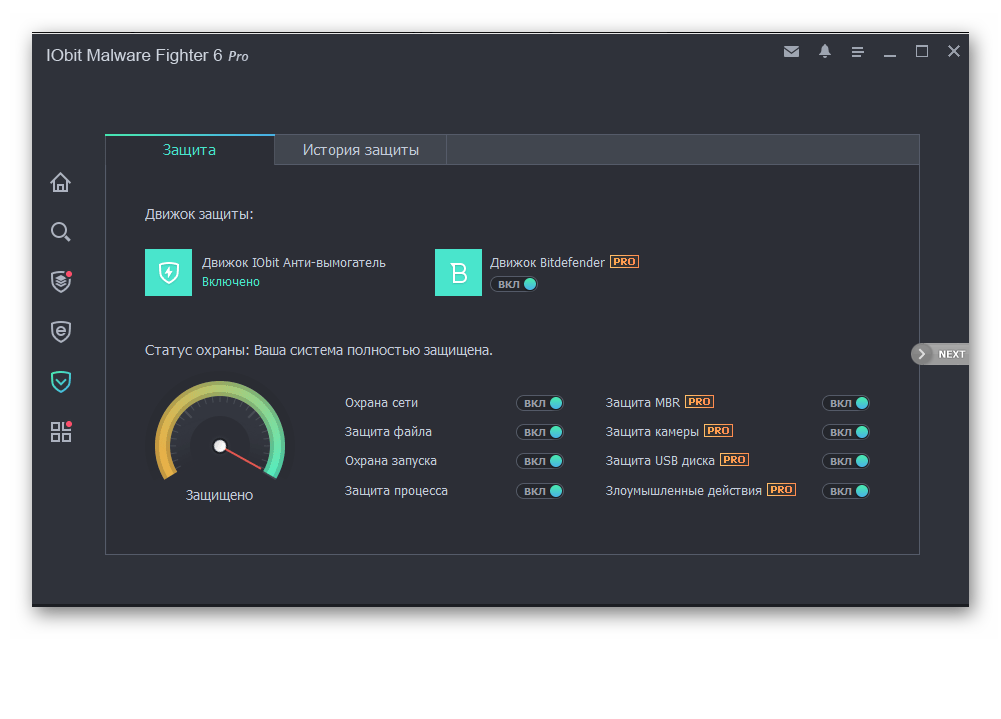Toggle the Защита MBR switch

846,403
